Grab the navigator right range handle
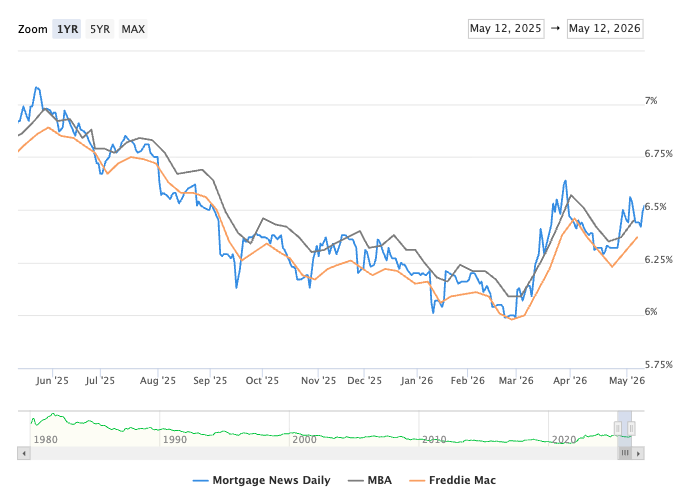Viewport: 689px width, 499px height. (631, 428)
